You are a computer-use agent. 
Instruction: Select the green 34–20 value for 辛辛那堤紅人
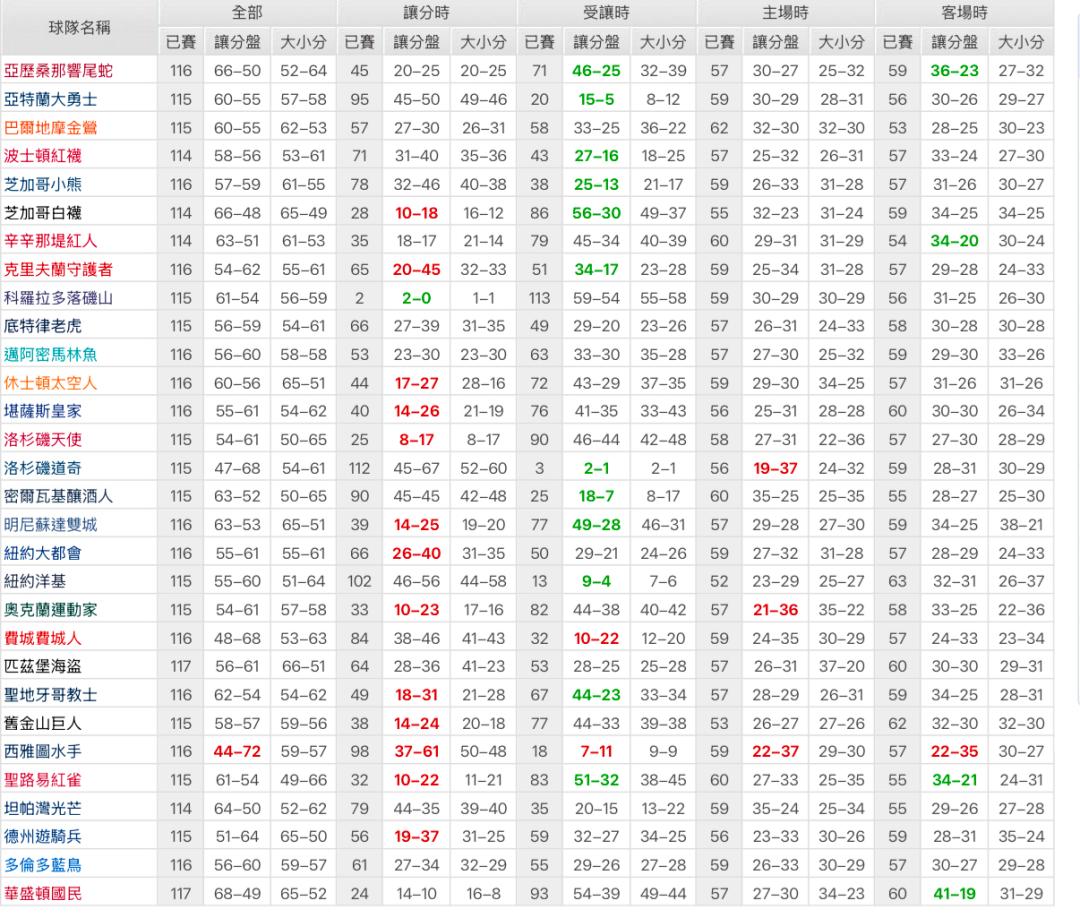[x=955, y=241]
